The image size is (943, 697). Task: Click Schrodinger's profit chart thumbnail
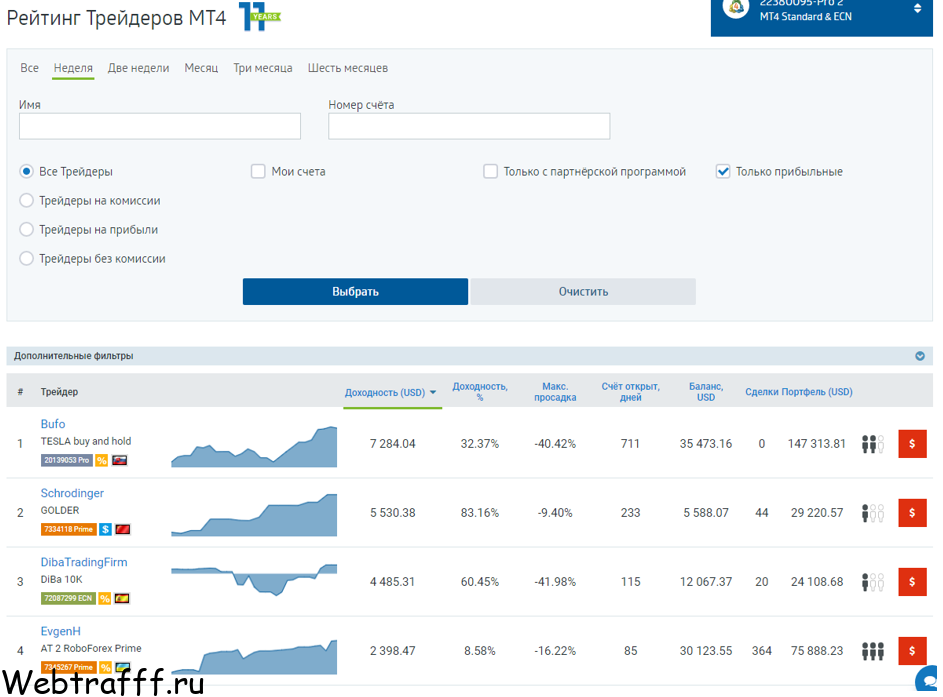click(x=254, y=515)
